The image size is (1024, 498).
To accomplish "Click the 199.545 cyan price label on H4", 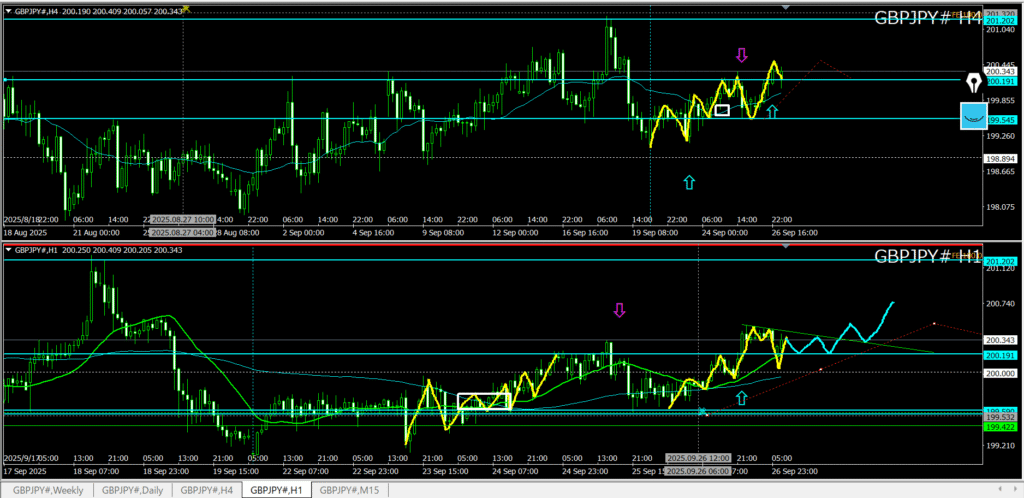I will 1001,120.
